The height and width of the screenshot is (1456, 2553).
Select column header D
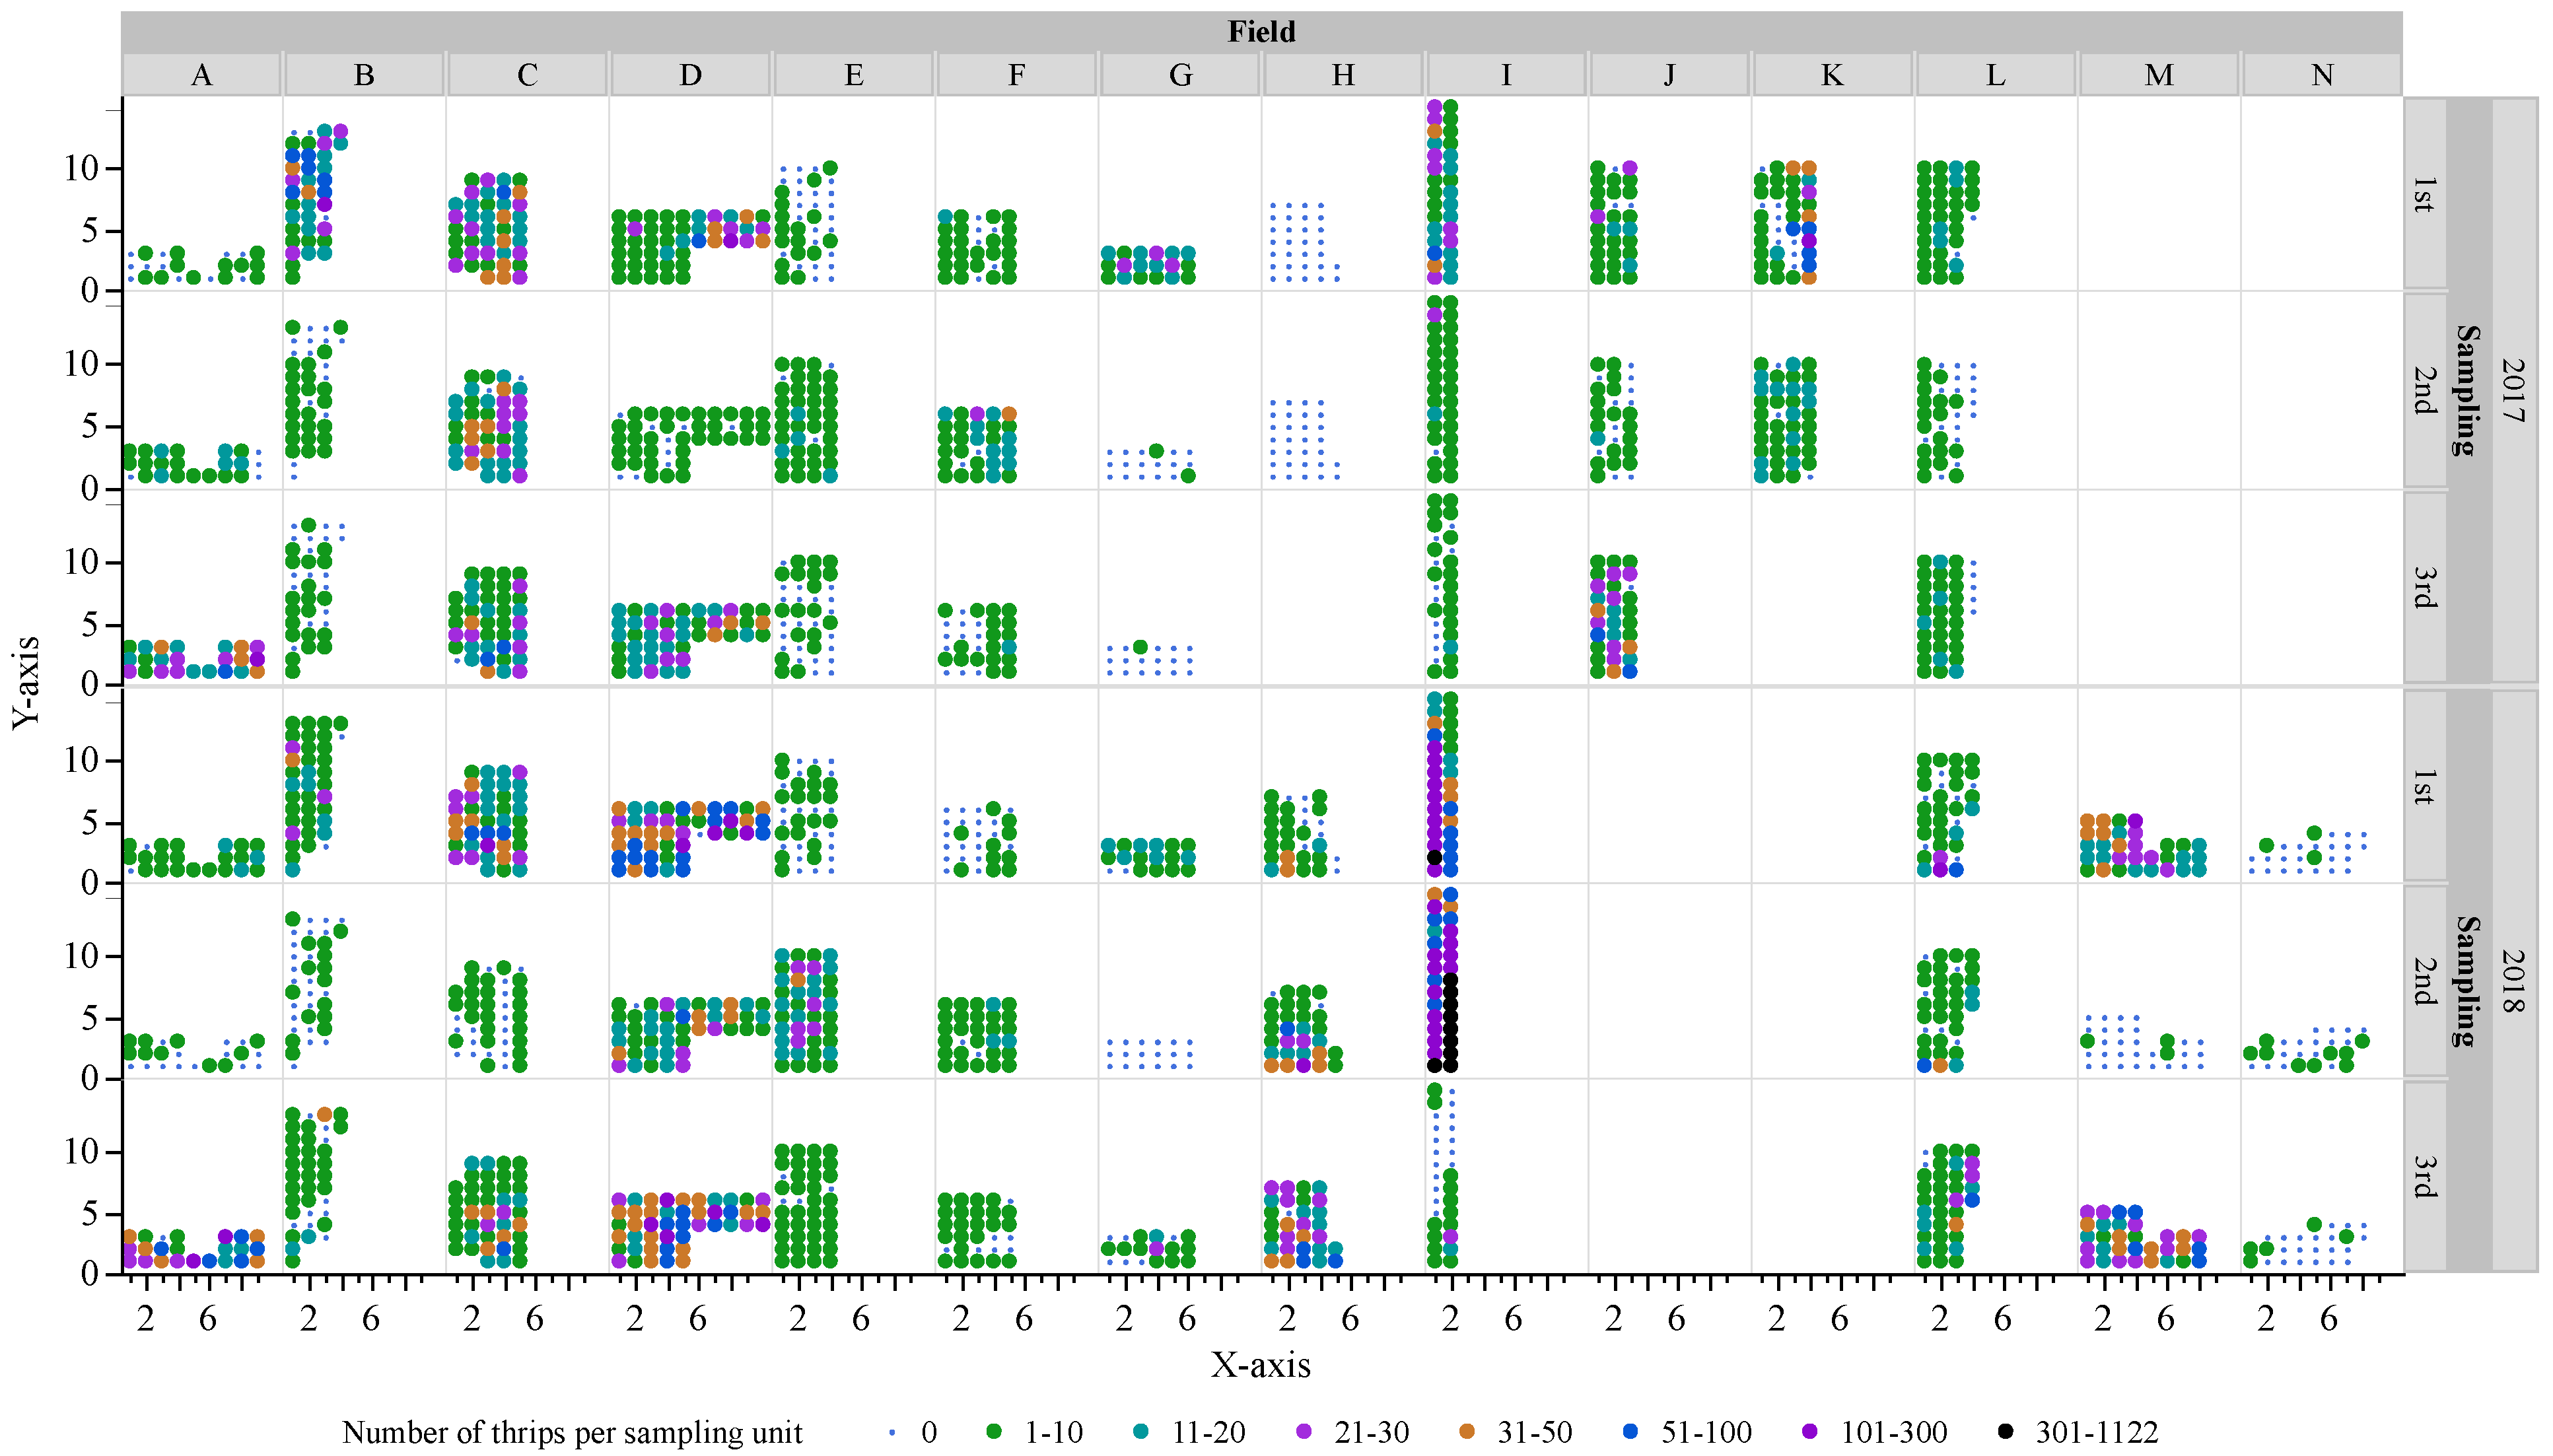pyautogui.click(x=690, y=75)
